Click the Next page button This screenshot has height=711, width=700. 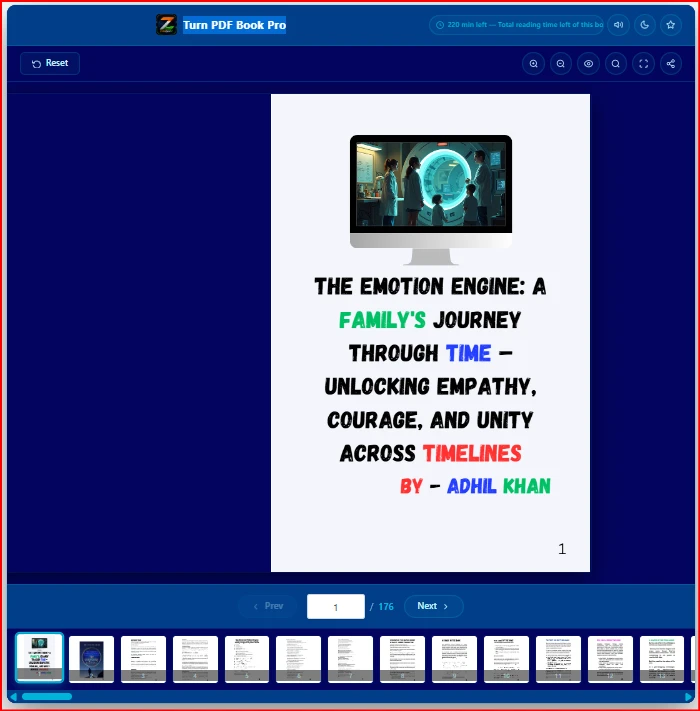click(x=433, y=606)
